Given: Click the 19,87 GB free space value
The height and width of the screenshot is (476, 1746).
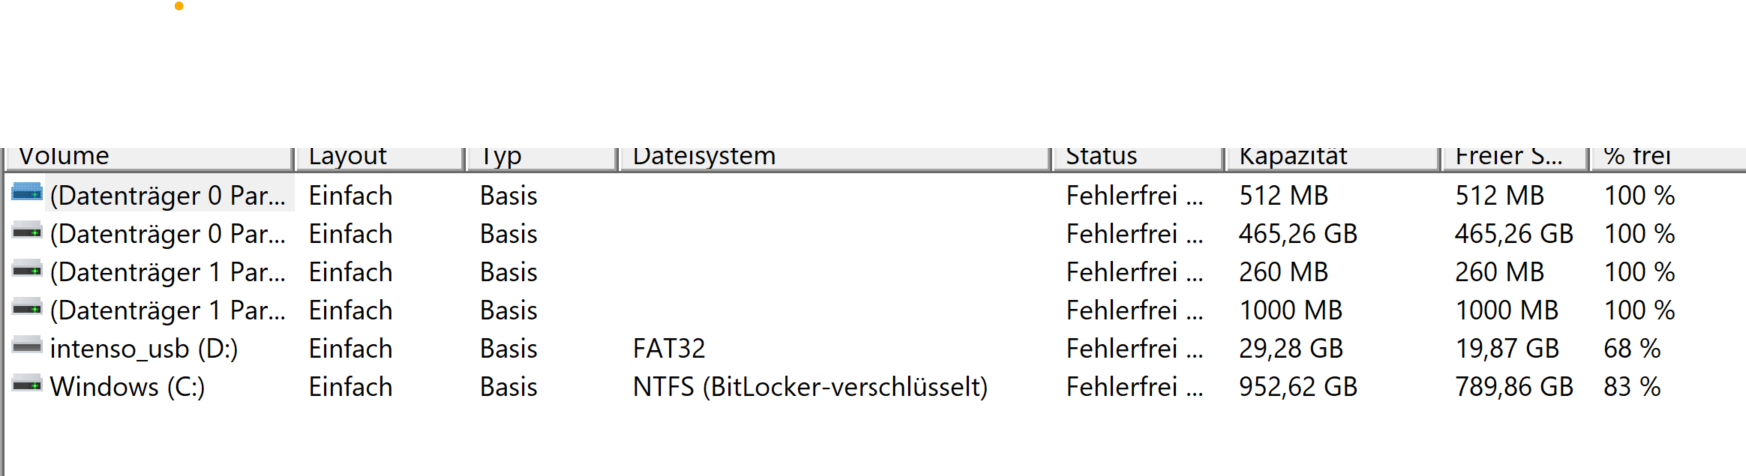Looking at the screenshot, I should pyautogui.click(x=1507, y=349).
